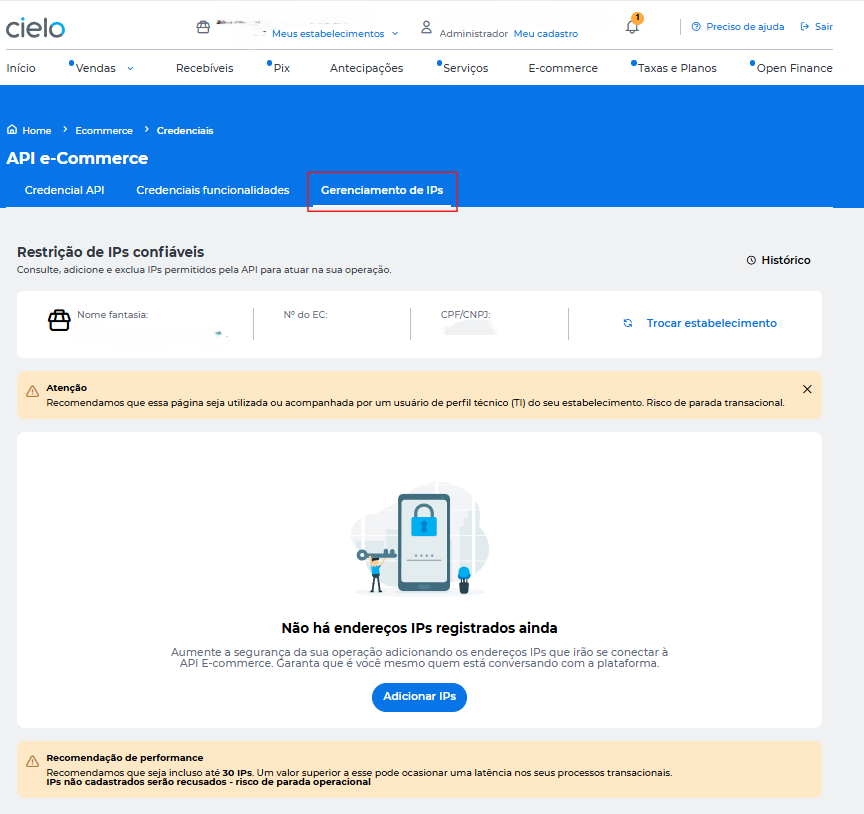Expand the Vendas chevron arrow
This screenshot has width=864, height=814.
pyautogui.click(x=131, y=68)
